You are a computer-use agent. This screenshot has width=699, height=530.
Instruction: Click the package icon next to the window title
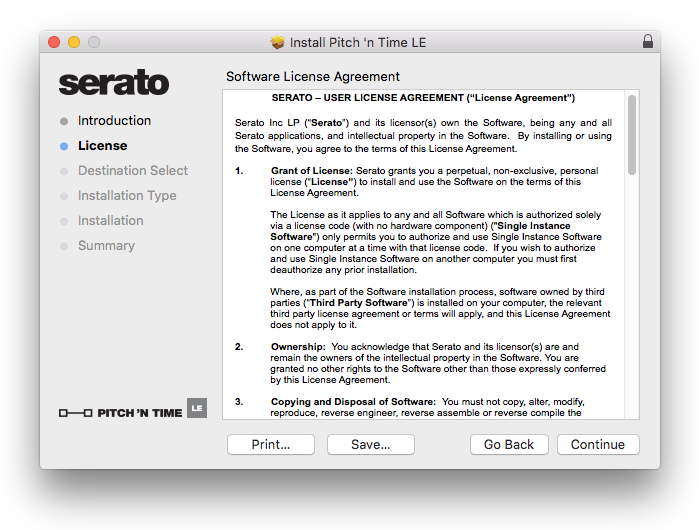tap(277, 42)
